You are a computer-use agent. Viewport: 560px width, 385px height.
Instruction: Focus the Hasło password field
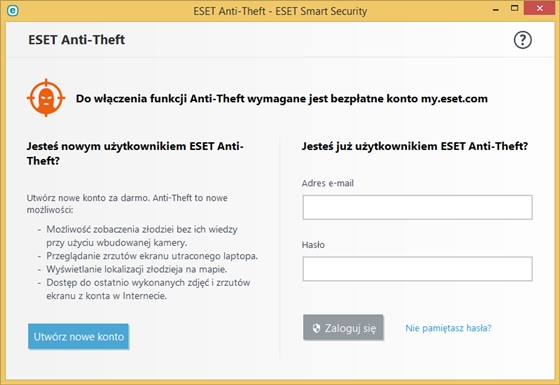[418, 269]
